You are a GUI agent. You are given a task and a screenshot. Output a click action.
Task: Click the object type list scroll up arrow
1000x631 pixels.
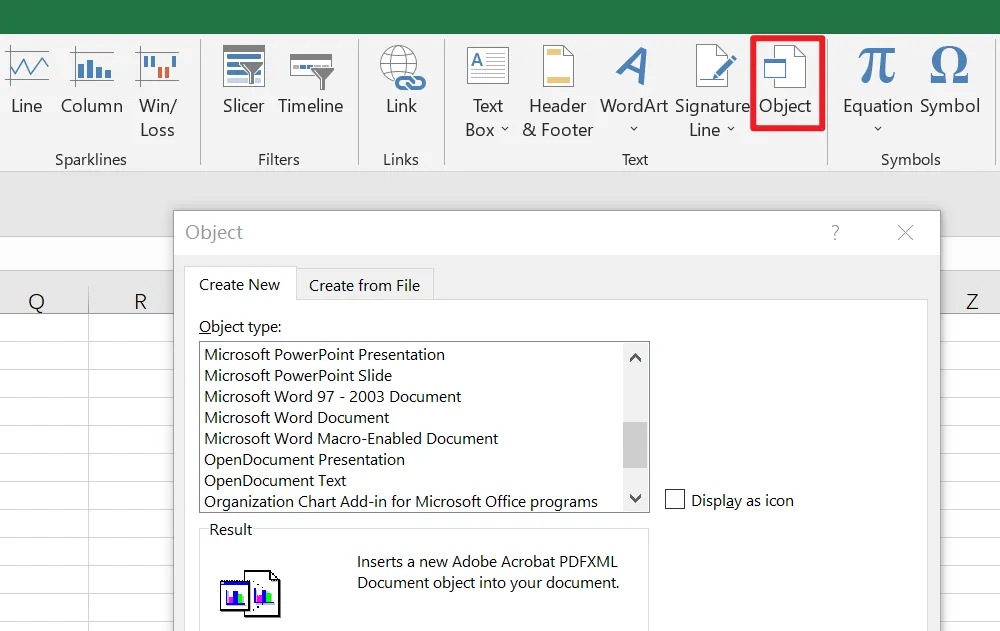pos(635,358)
